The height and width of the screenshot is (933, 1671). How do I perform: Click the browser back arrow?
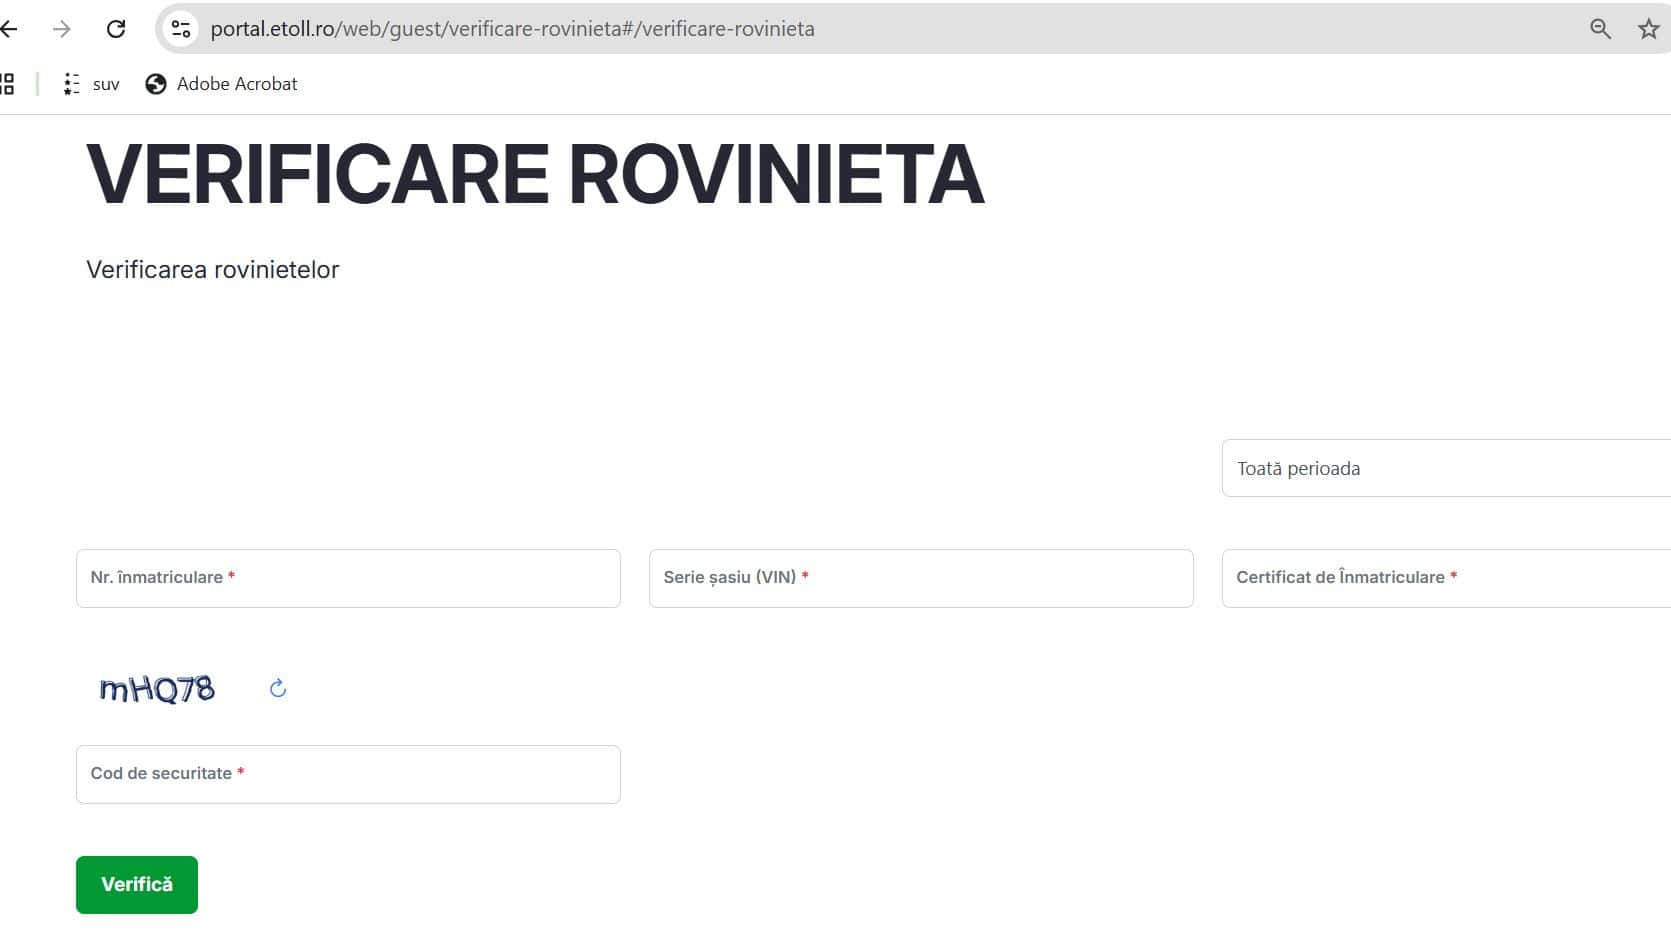click(9, 29)
